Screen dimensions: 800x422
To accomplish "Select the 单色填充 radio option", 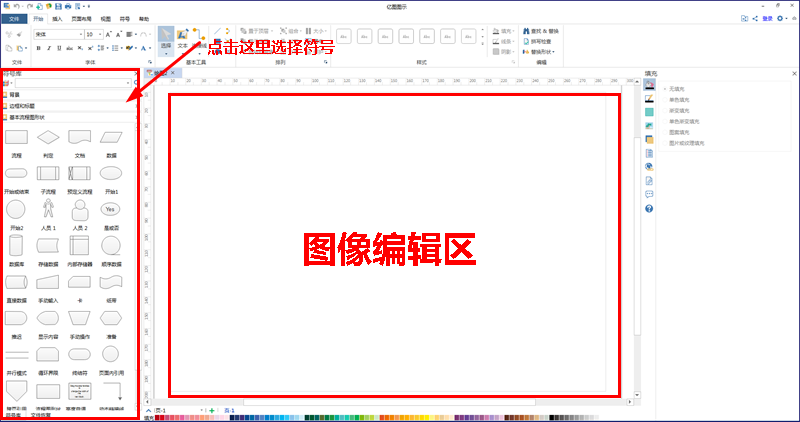I will pos(677,100).
